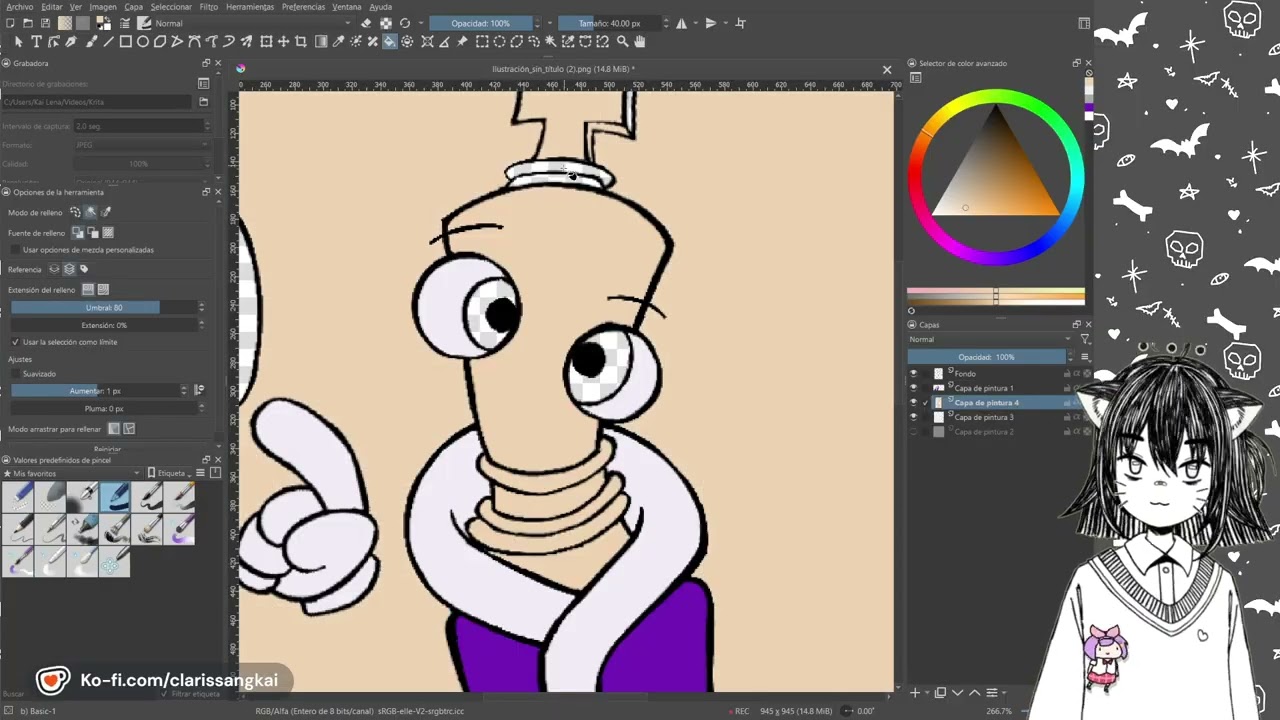Image resolution: width=1280 pixels, height=720 pixels.
Task: Open layer filter funnel dropdown
Action: pyautogui.click(x=1085, y=339)
